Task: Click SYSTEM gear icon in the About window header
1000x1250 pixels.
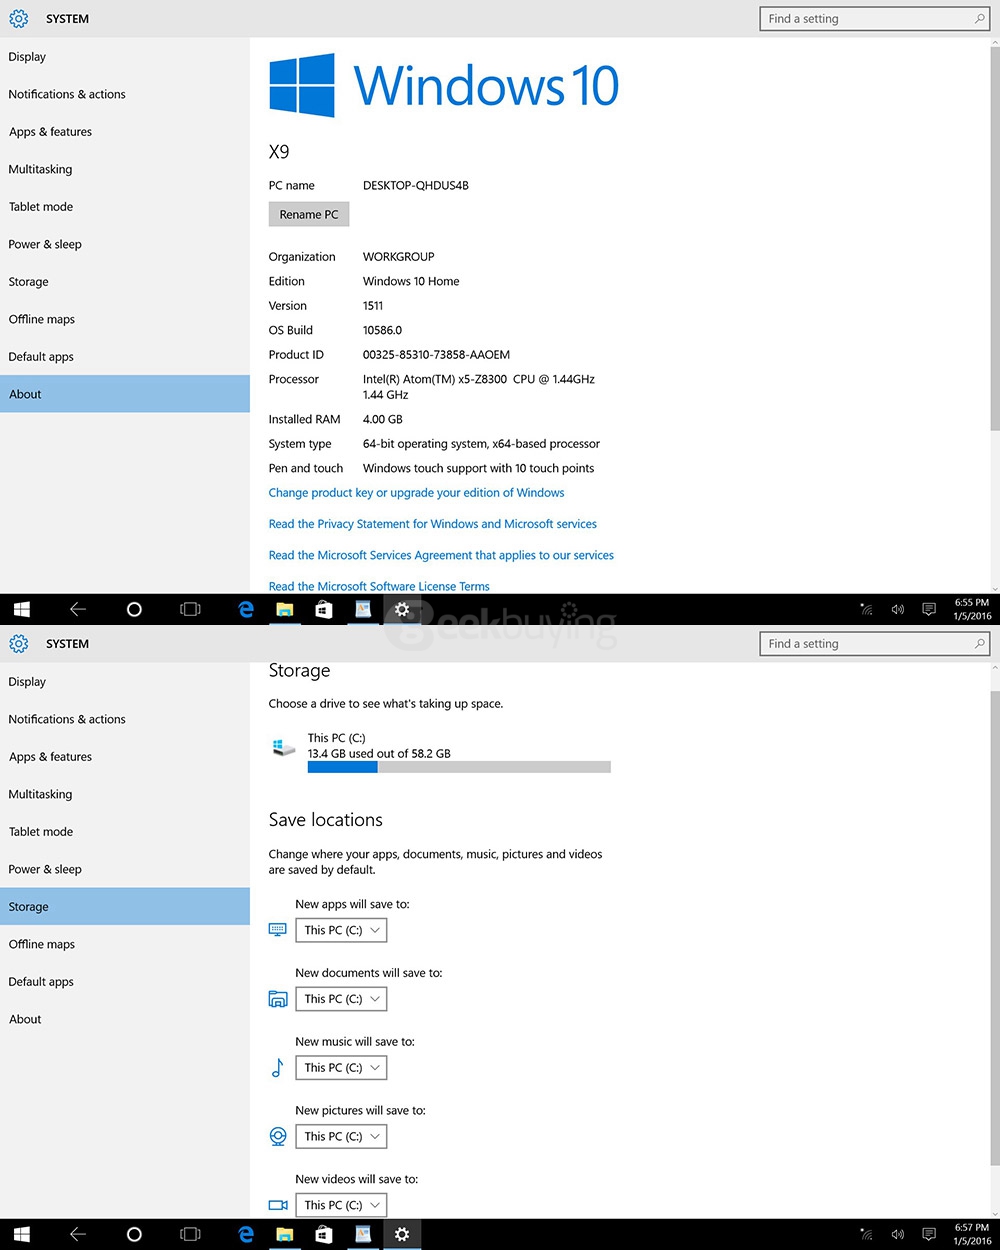Action: point(19,19)
